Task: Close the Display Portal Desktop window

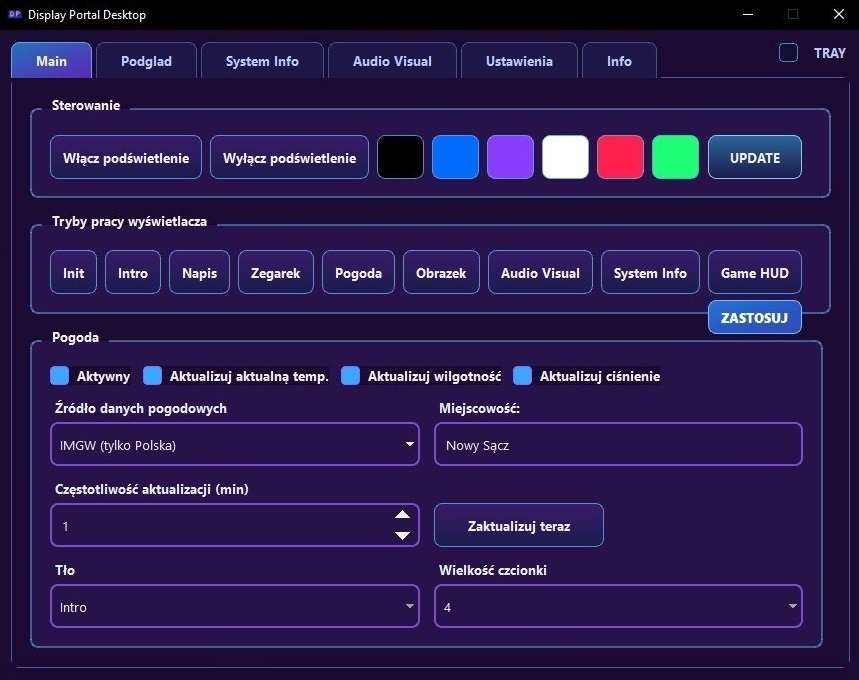Action: point(839,14)
